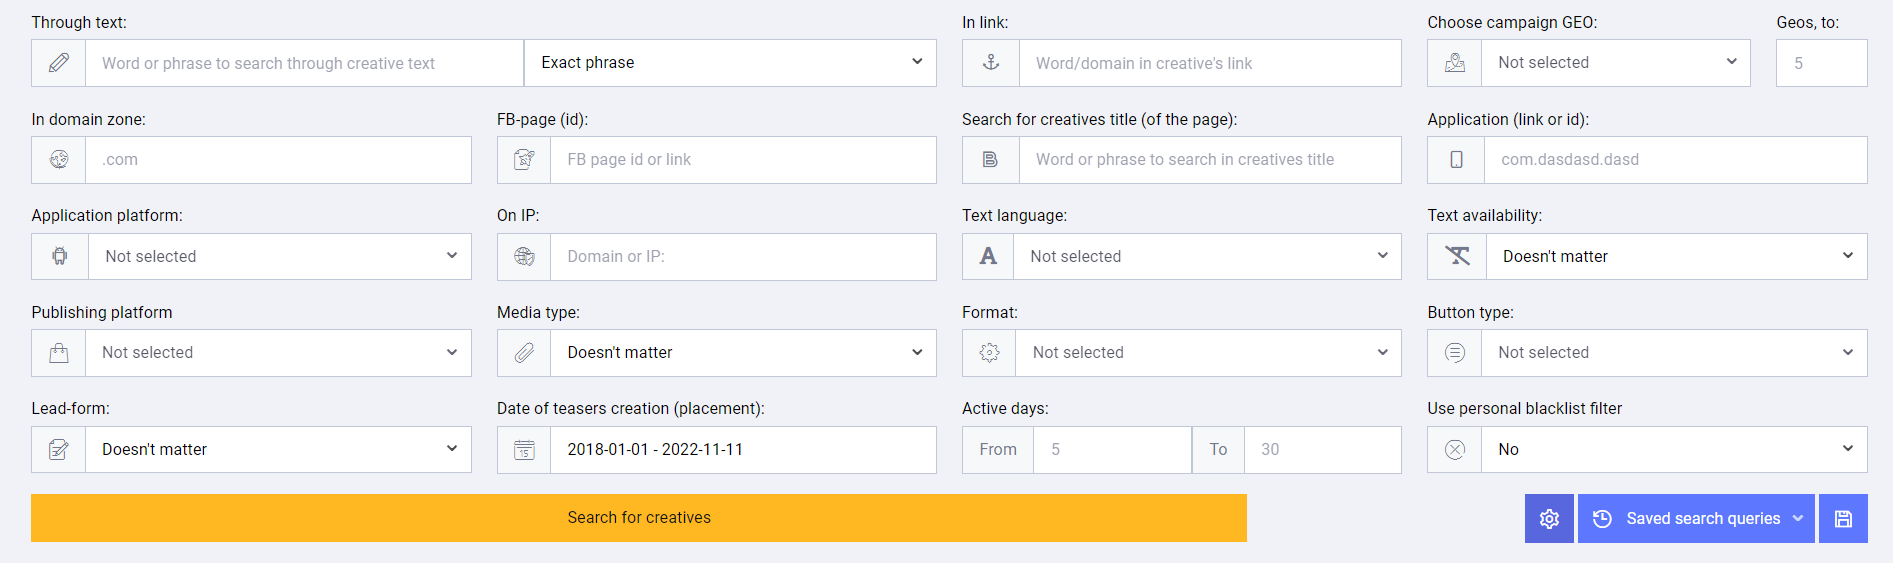Viewport: 1893px width, 563px height.
Task: Click the letter A Text language icon
Action: [x=988, y=256]
